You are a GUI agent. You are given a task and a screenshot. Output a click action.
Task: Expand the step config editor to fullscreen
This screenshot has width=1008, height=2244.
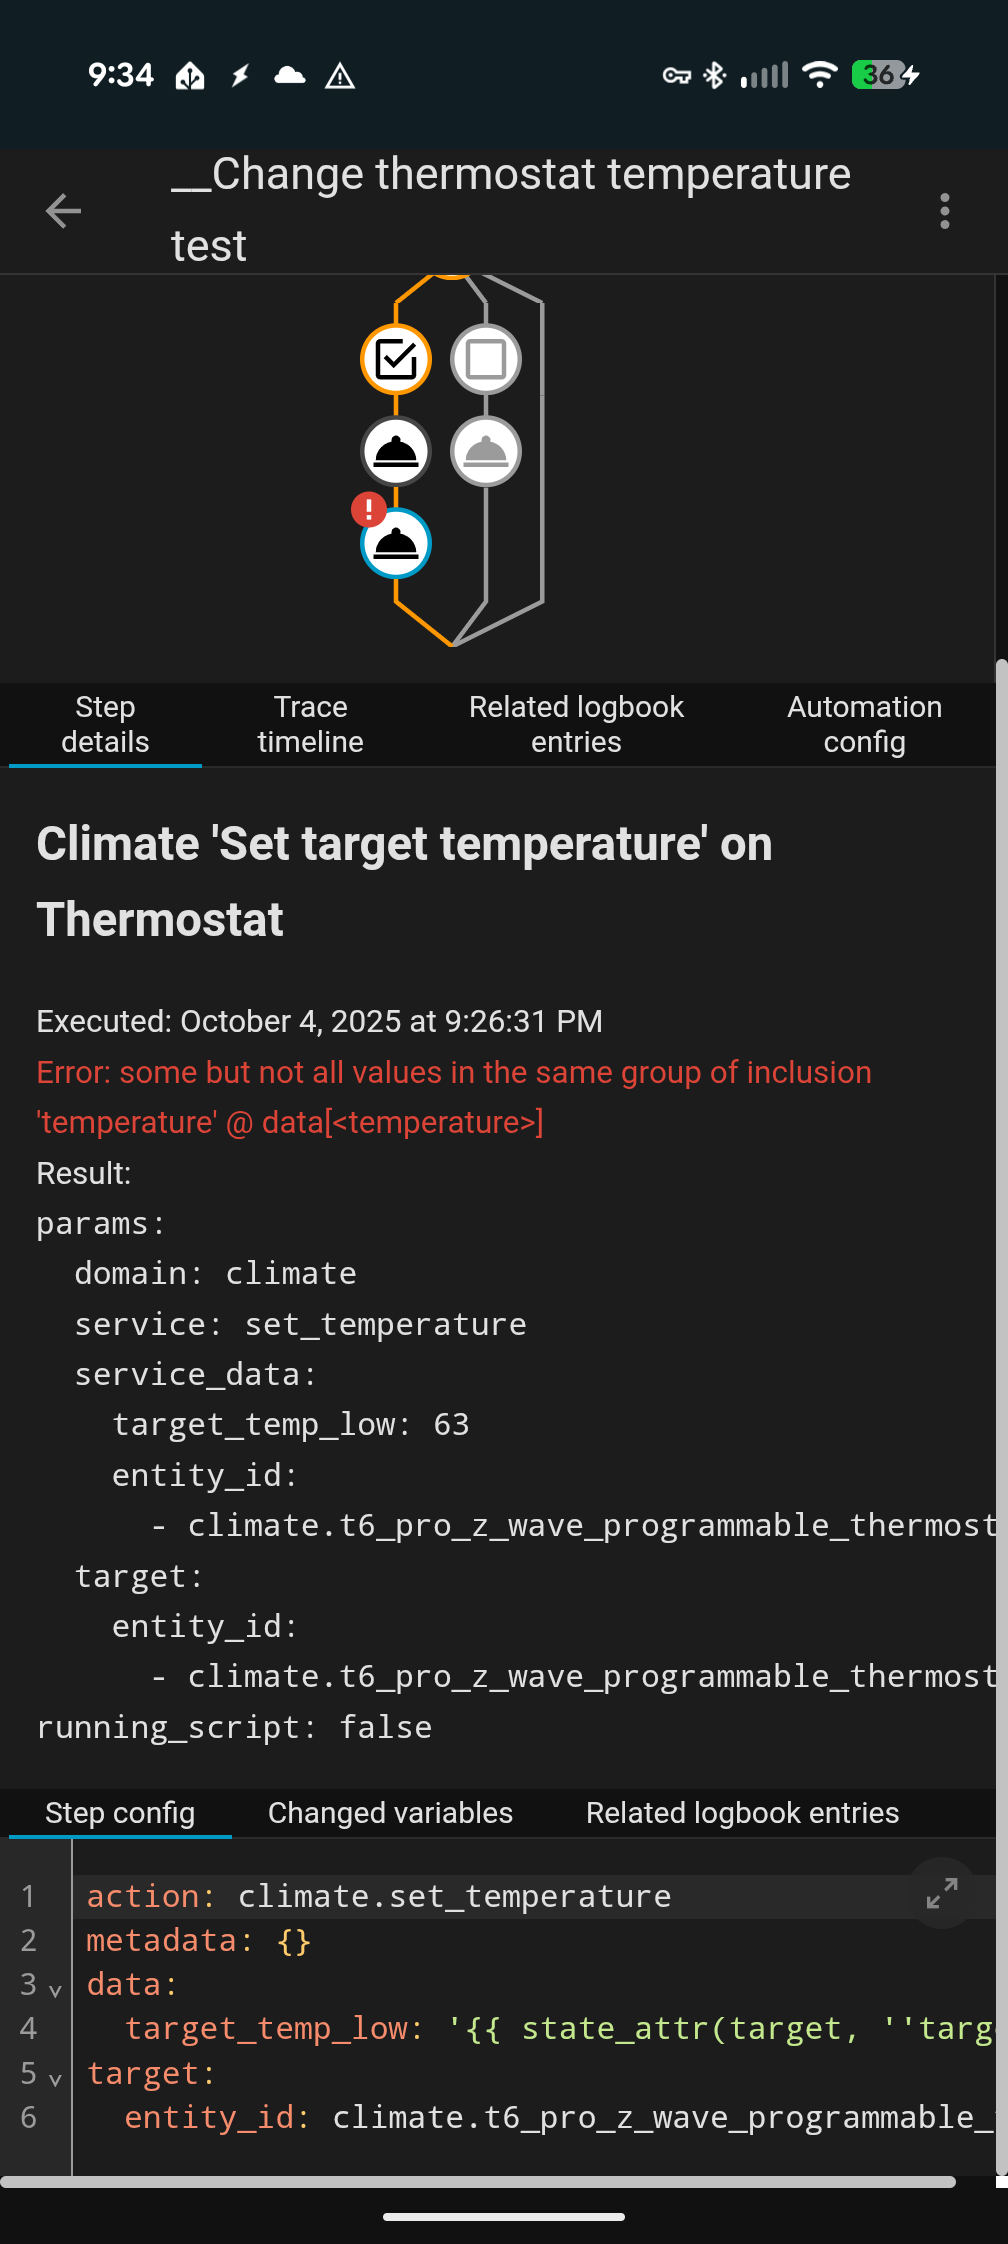click(942, 1893)
